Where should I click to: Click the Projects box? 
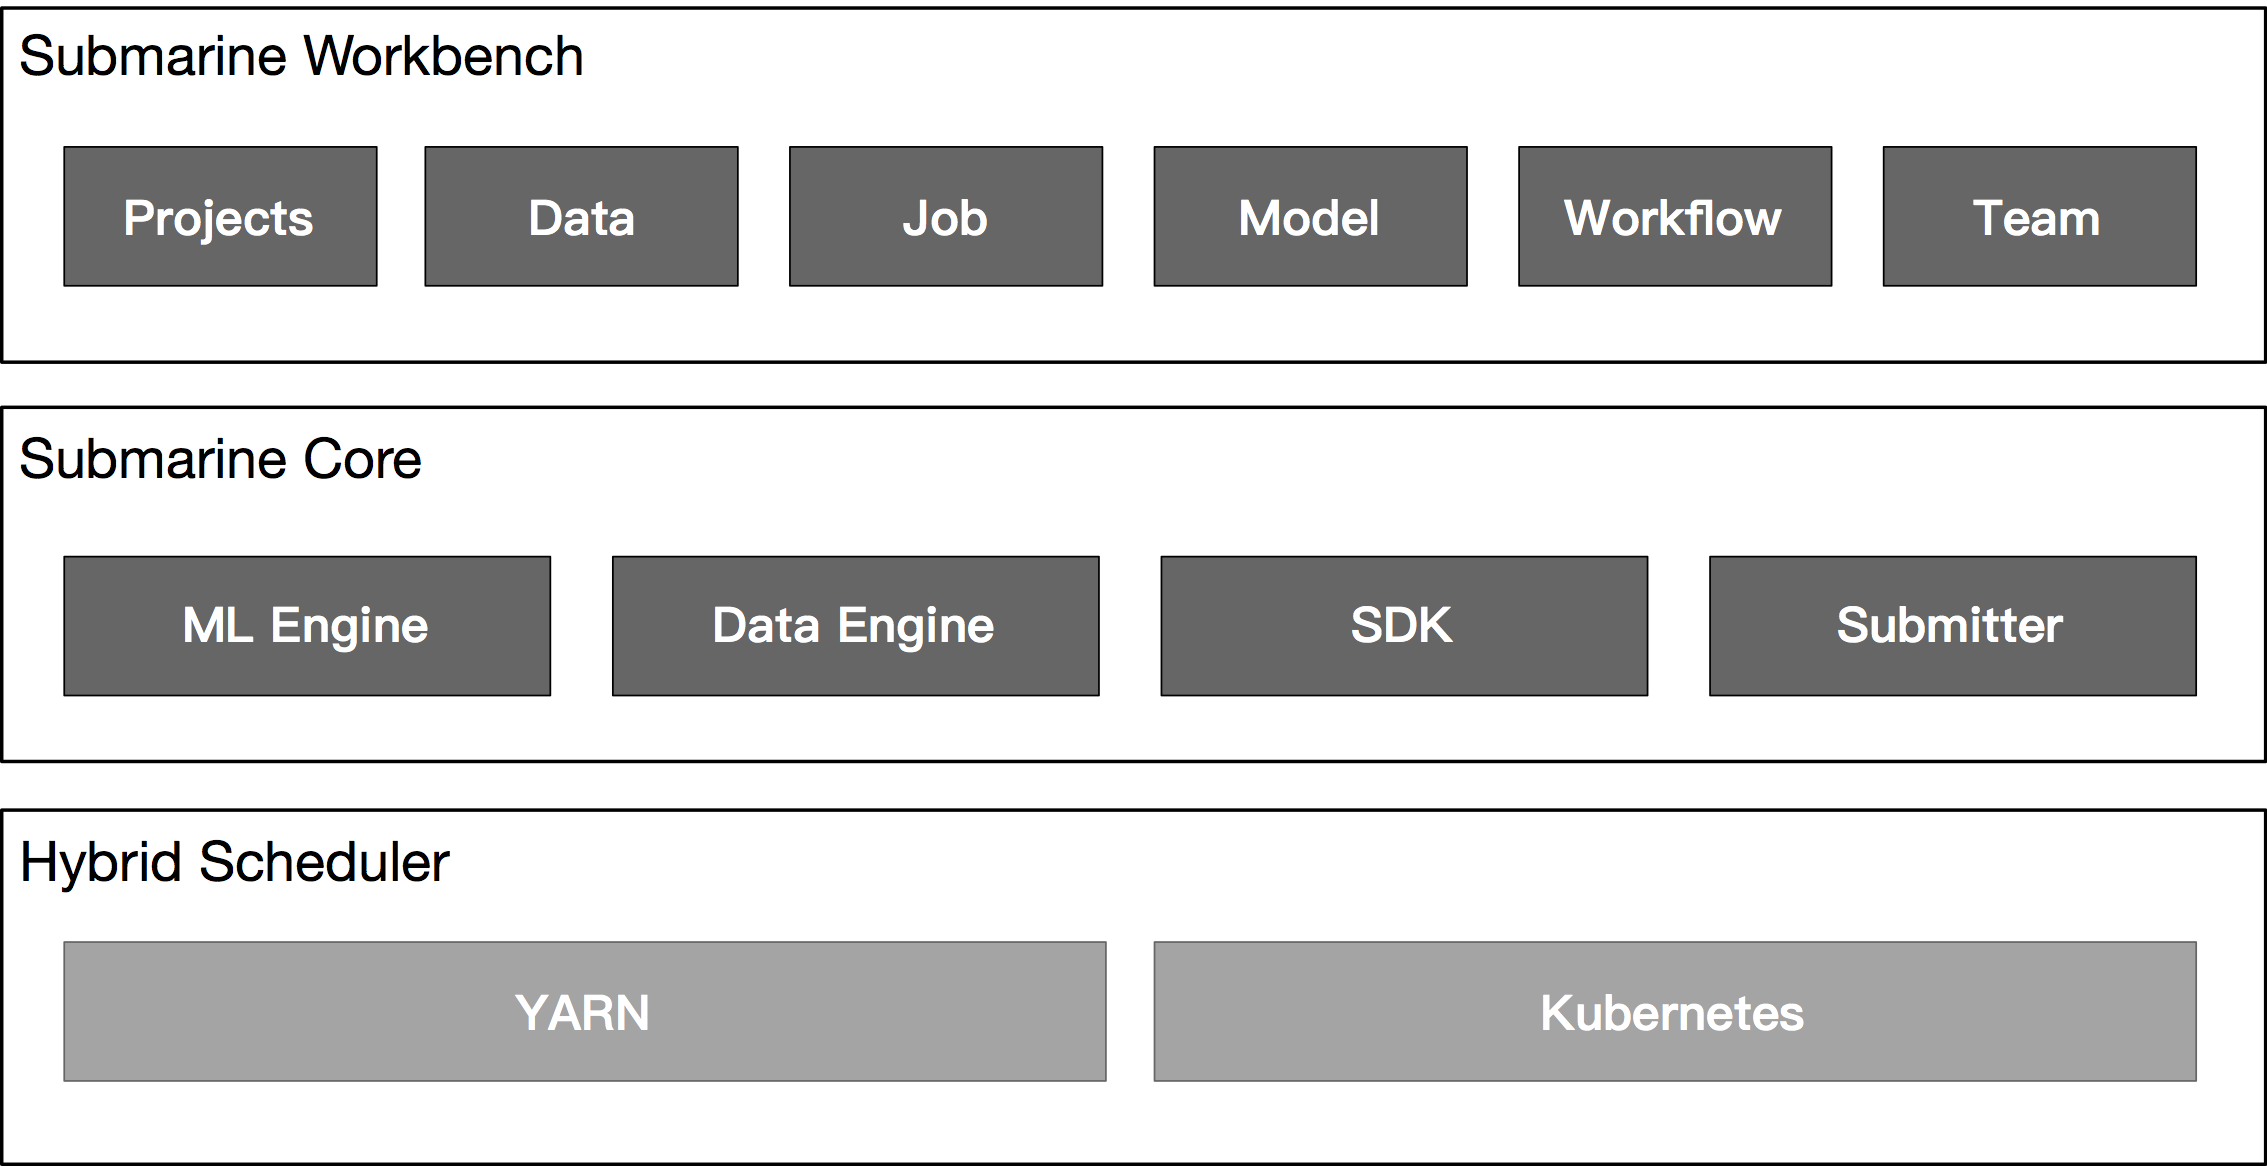tap(220, 217)
